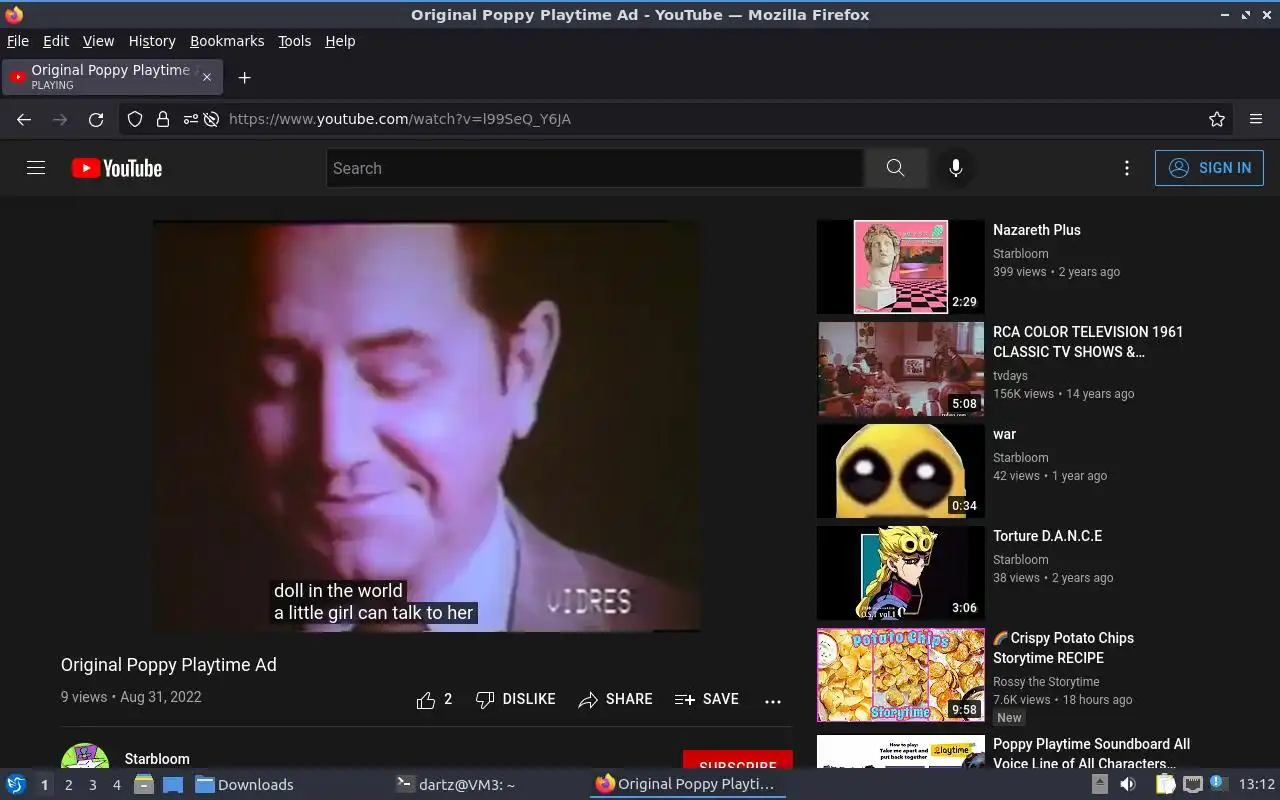1280x800 pixels.
Task: Like the video with thumbs up
Action: pyautogui.click(x=435, y=700)
